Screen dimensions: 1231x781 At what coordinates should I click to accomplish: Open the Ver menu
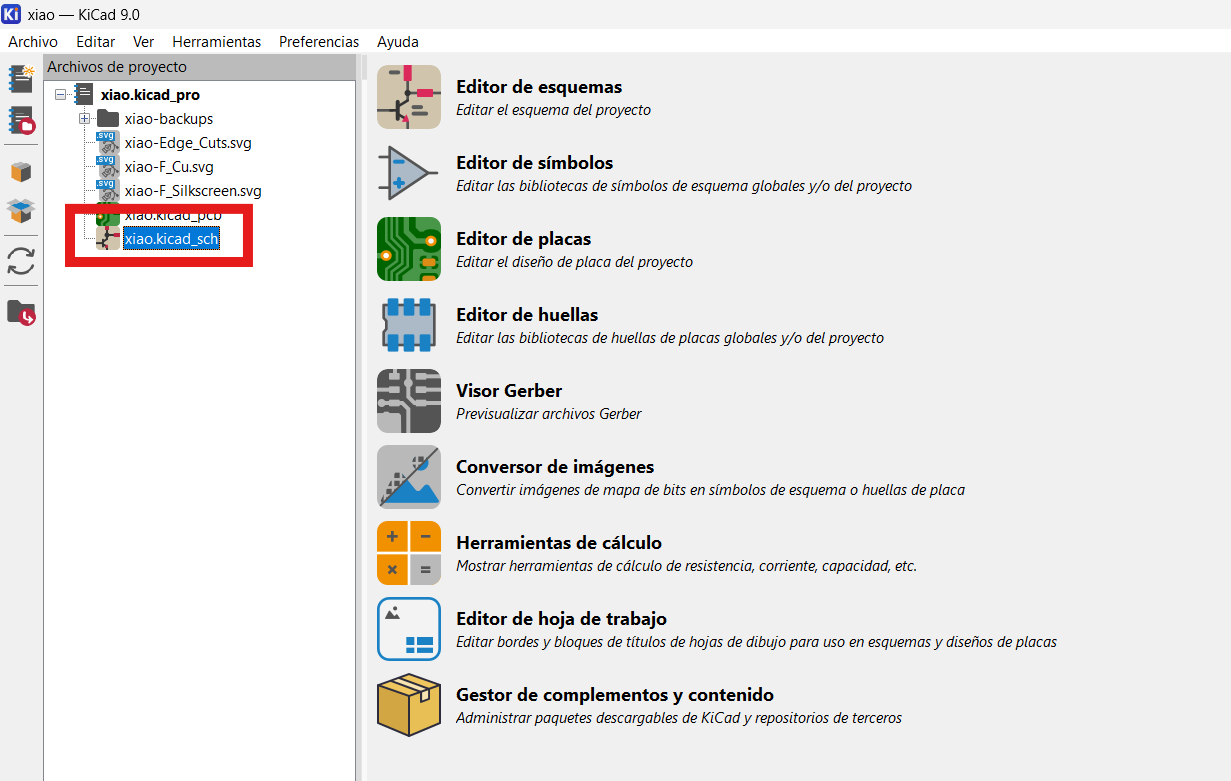click(x=144, y=42)
